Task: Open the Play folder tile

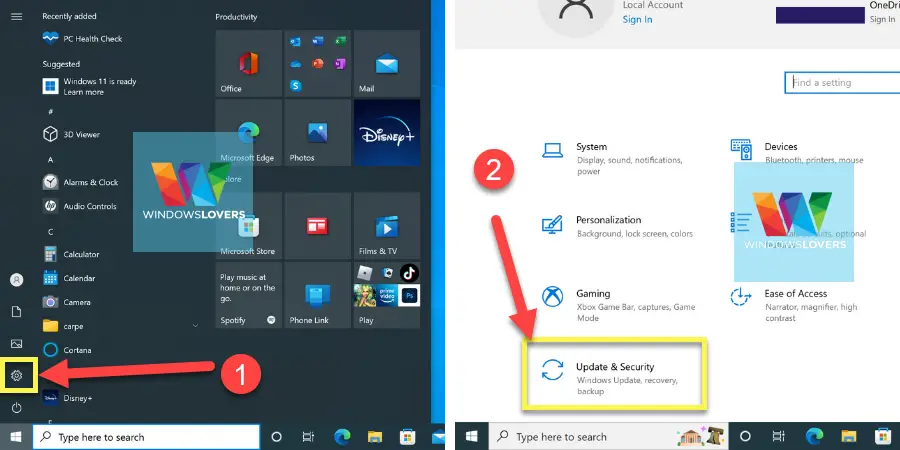Action: (x=387, y=295)
